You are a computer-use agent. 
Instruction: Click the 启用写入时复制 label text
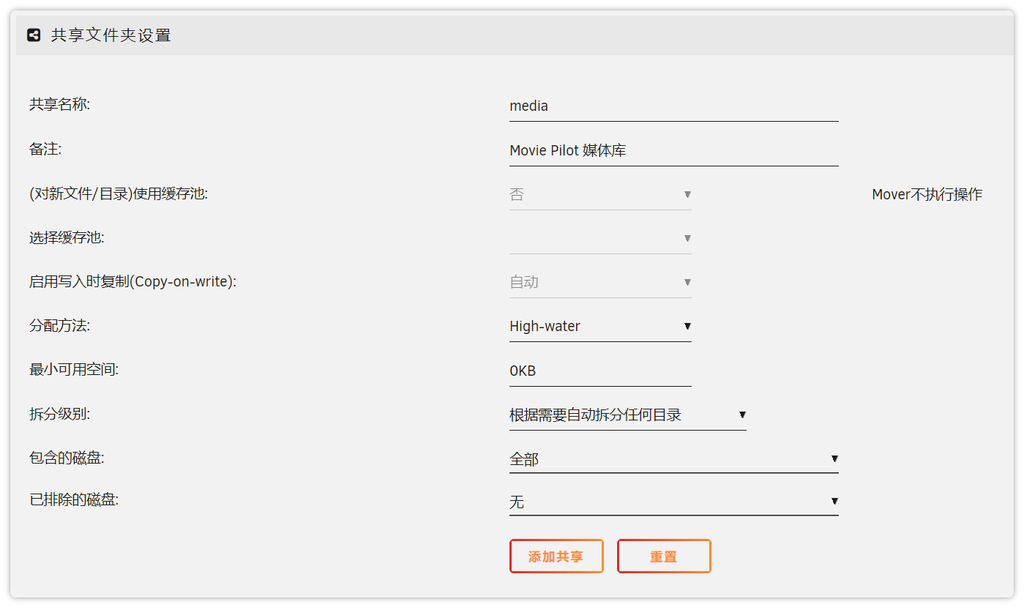tap(132, 282)
